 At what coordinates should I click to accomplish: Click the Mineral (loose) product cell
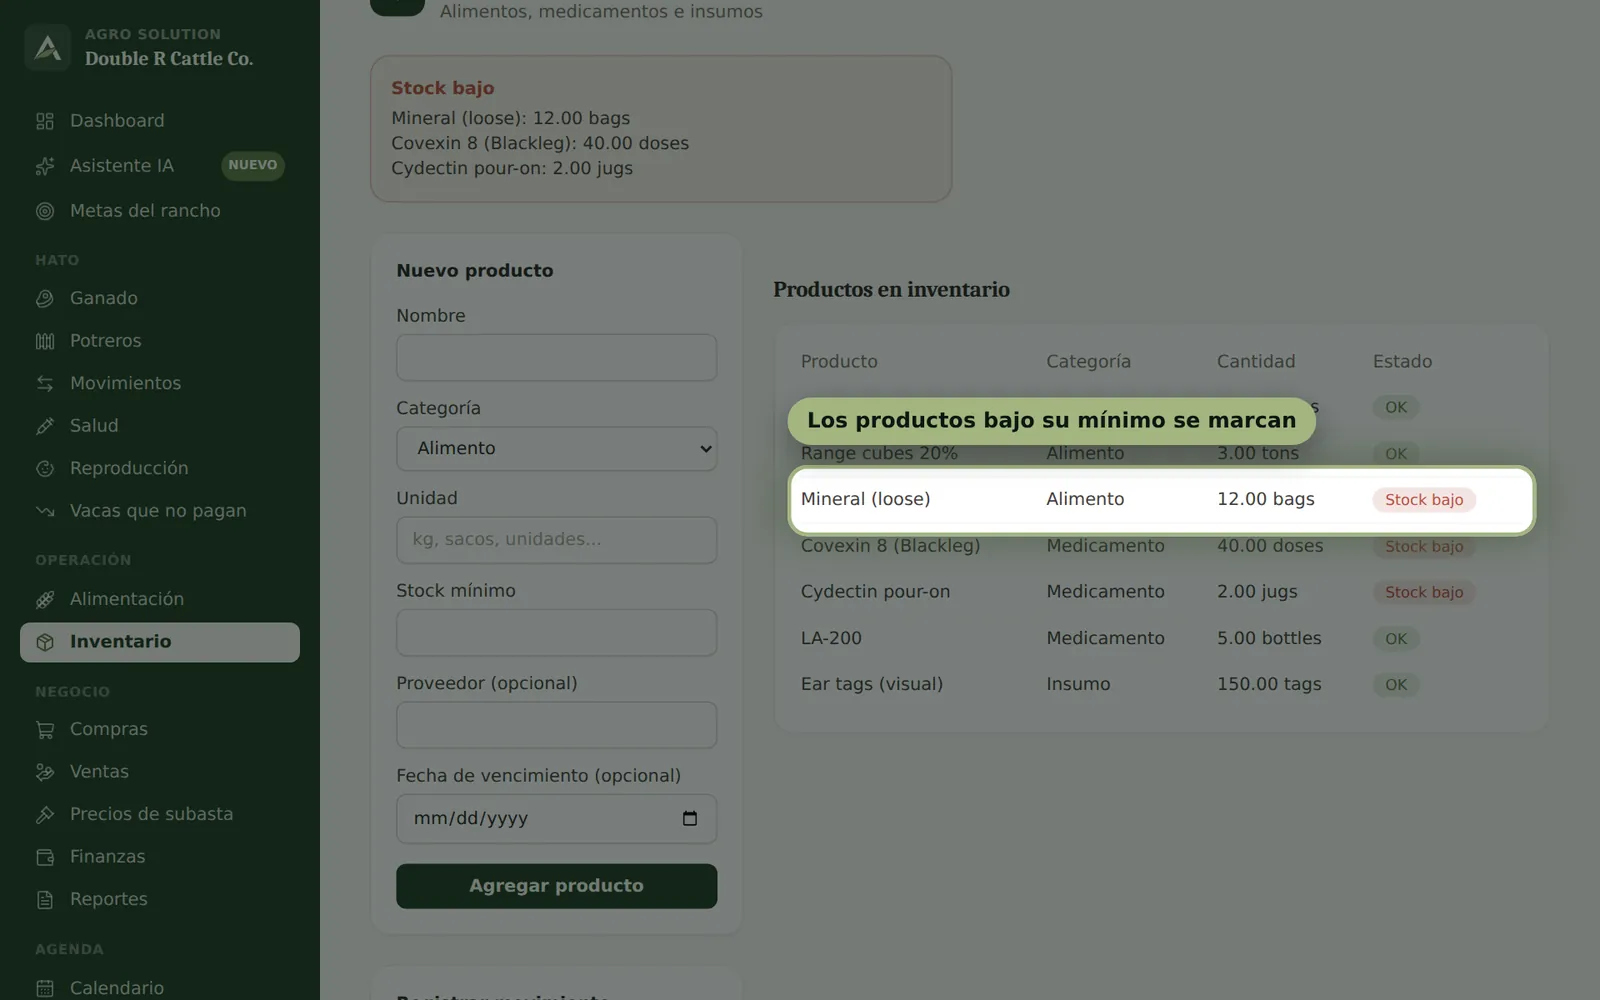coord(865,499)
